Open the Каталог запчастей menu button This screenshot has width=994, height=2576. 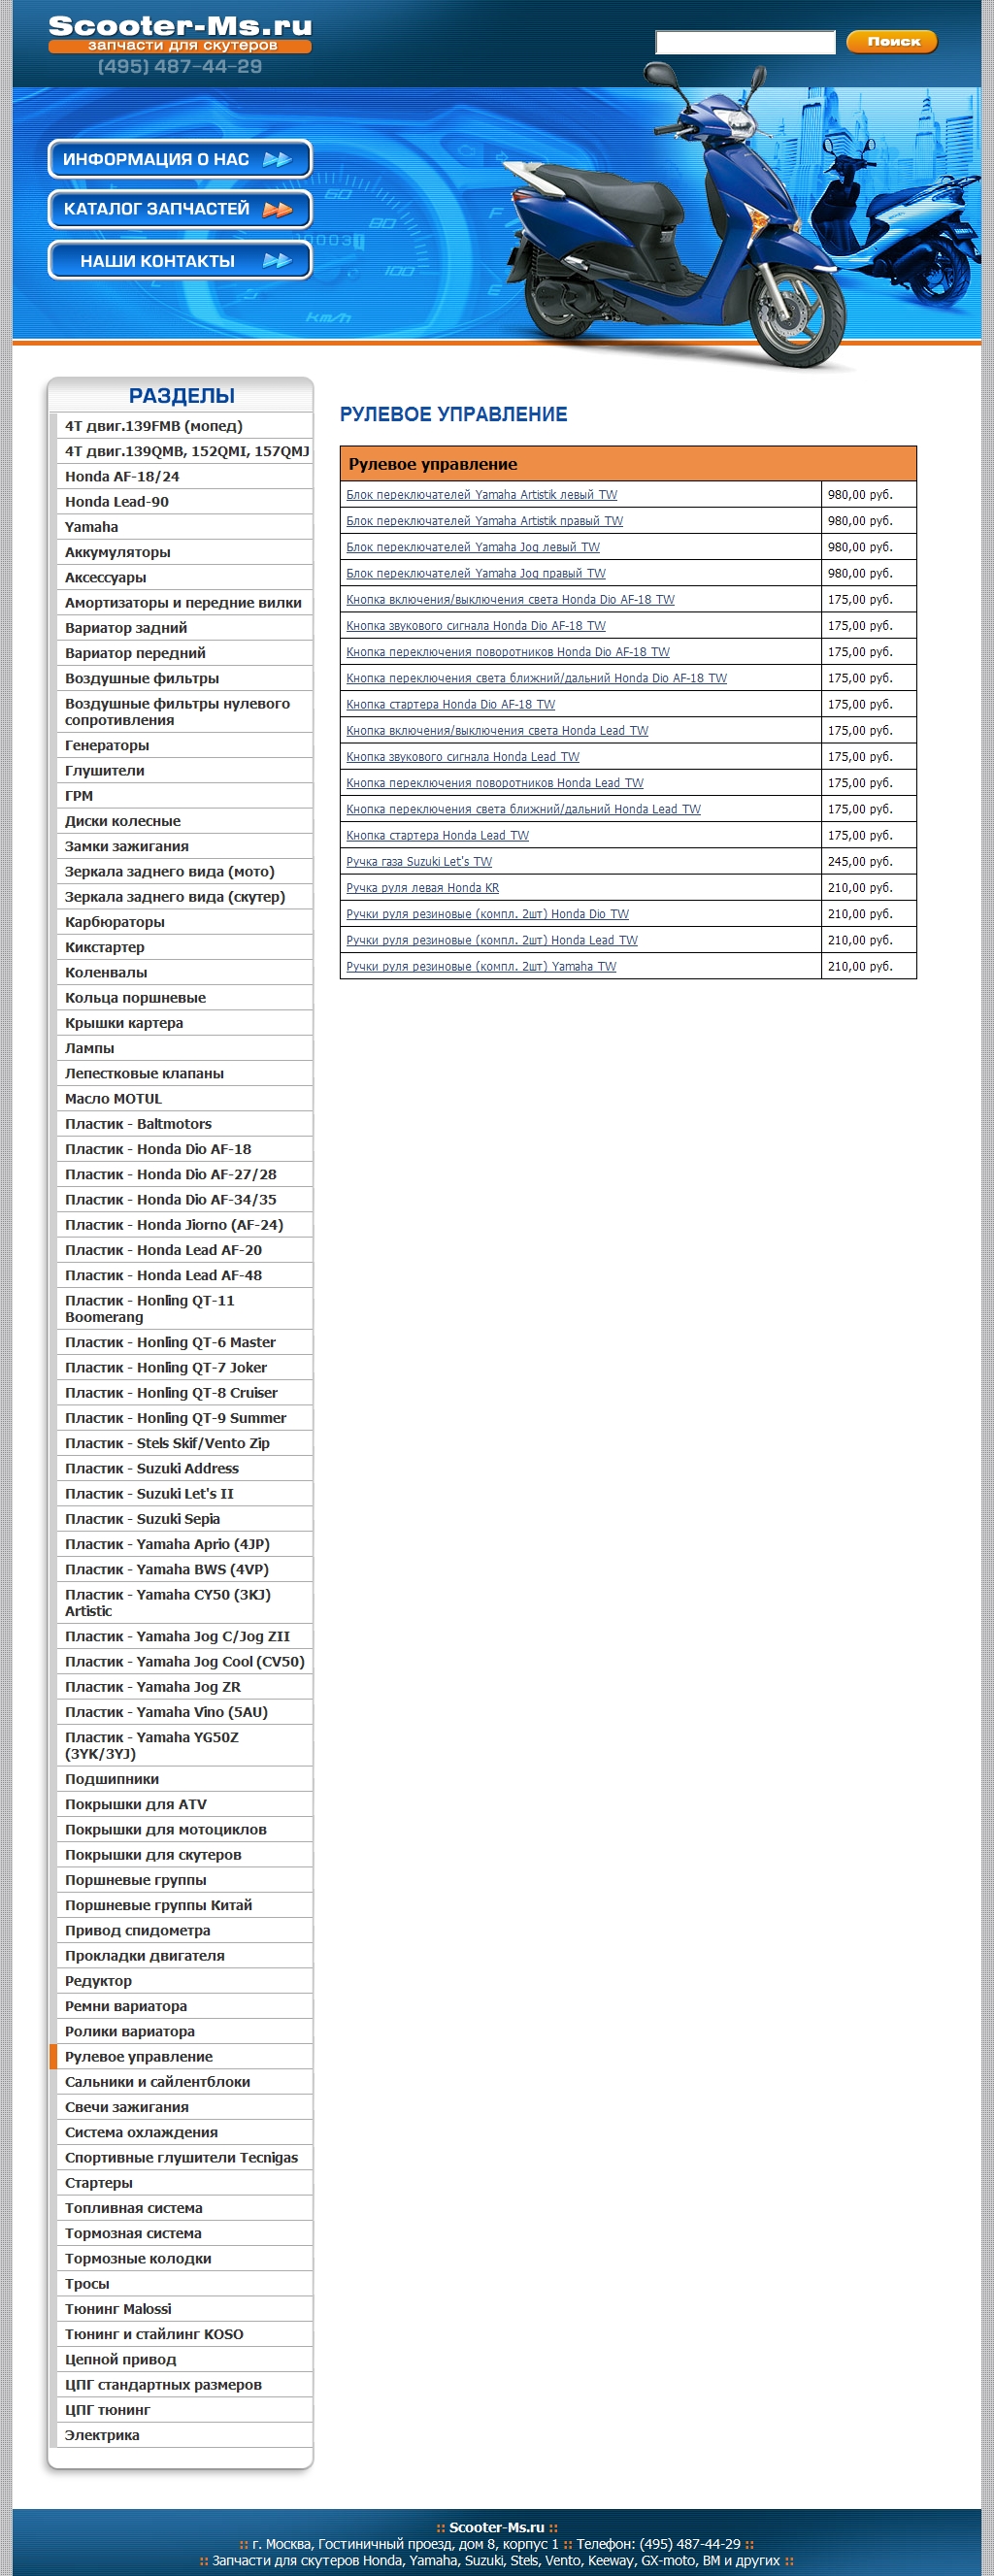pyautogui.click(x=180, y=209)
